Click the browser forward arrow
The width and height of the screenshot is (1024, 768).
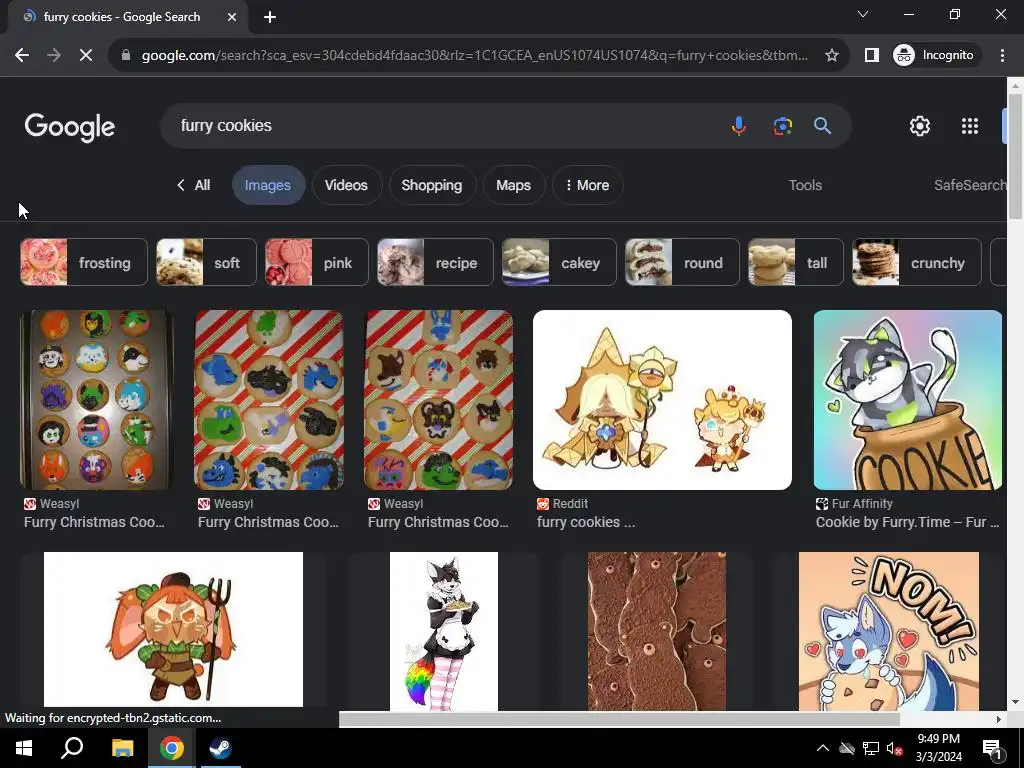54,55
